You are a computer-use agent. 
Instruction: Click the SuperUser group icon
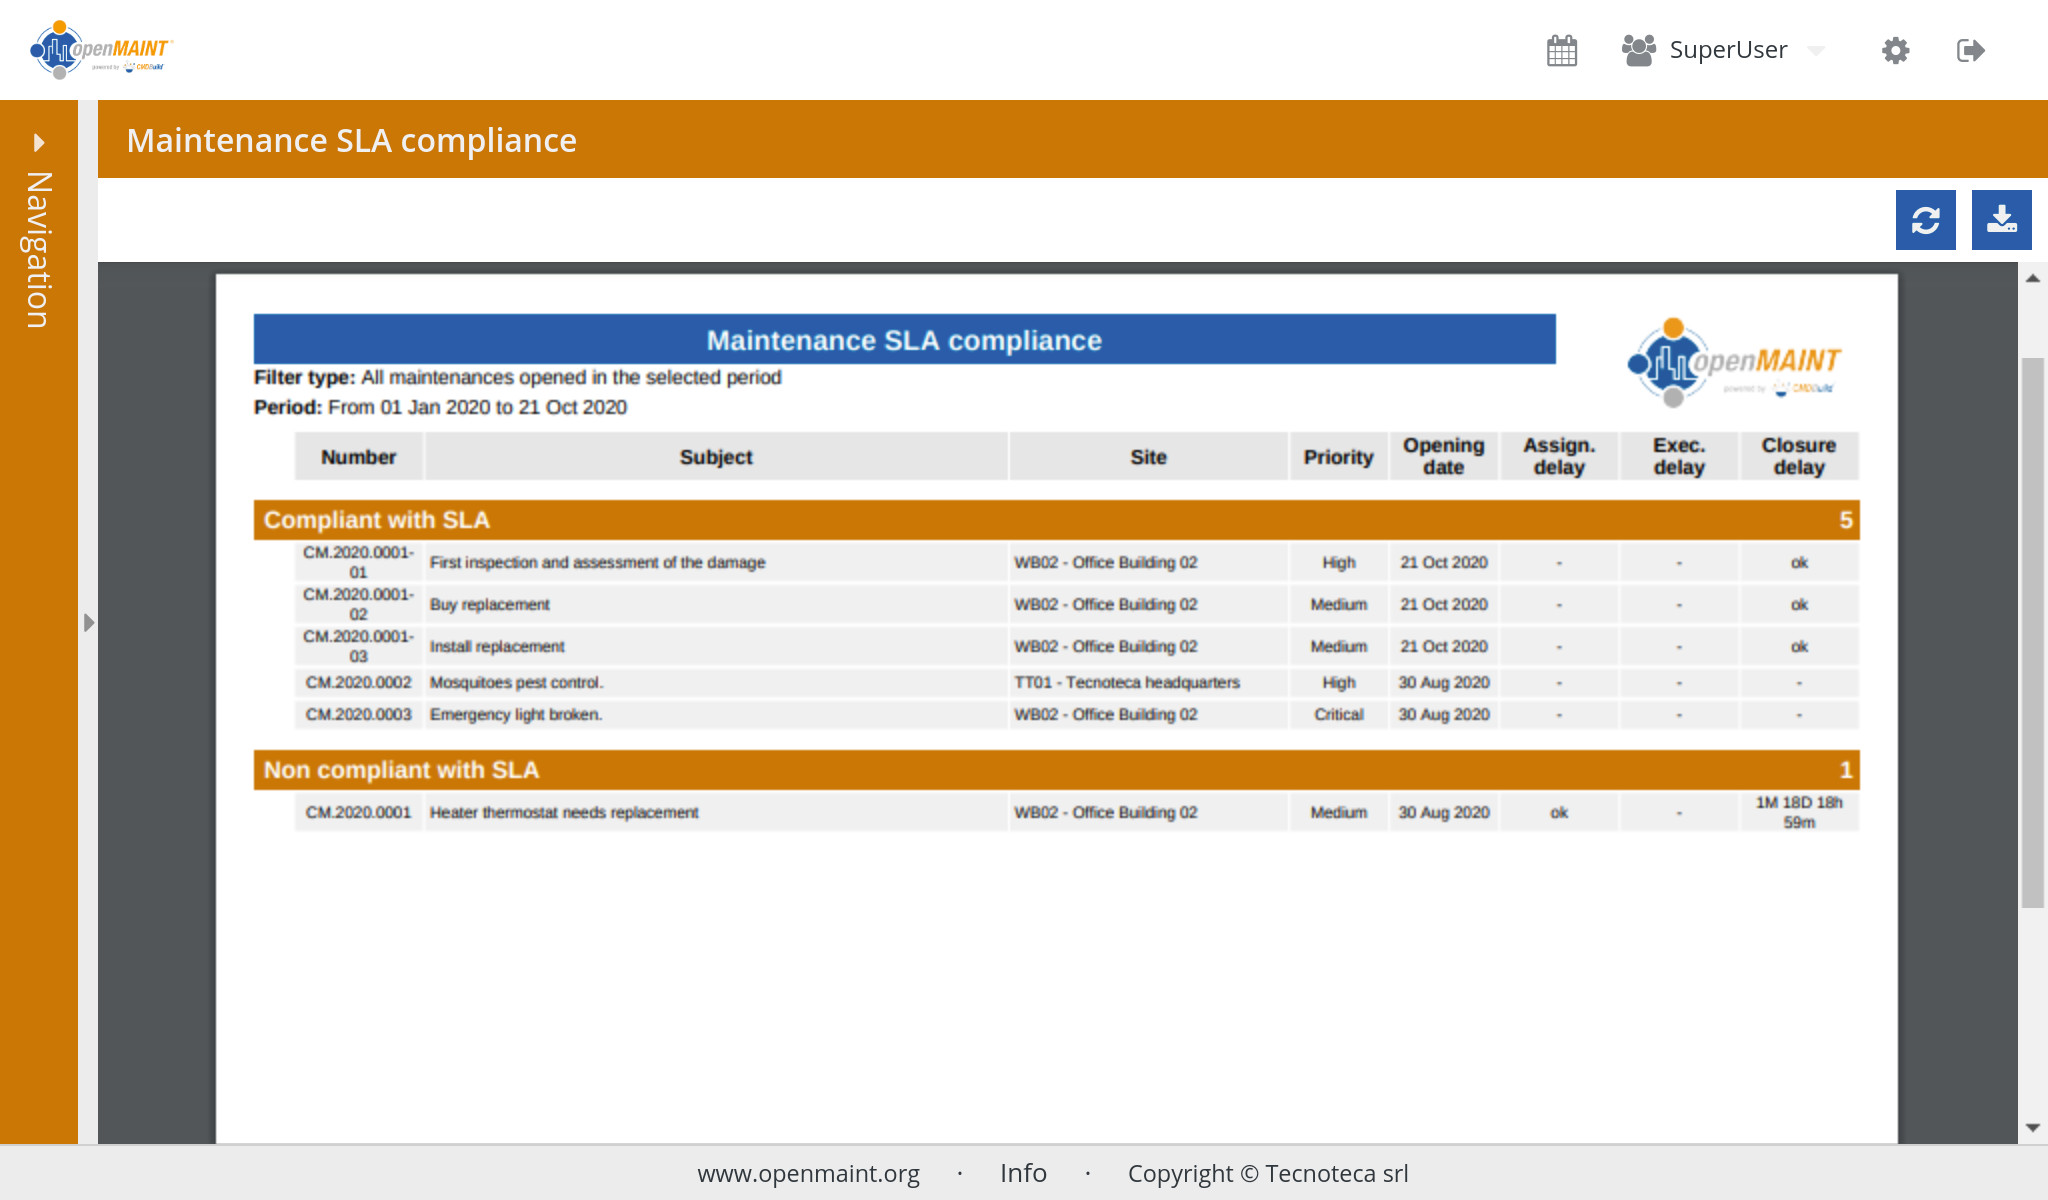tap(1638, 50)
